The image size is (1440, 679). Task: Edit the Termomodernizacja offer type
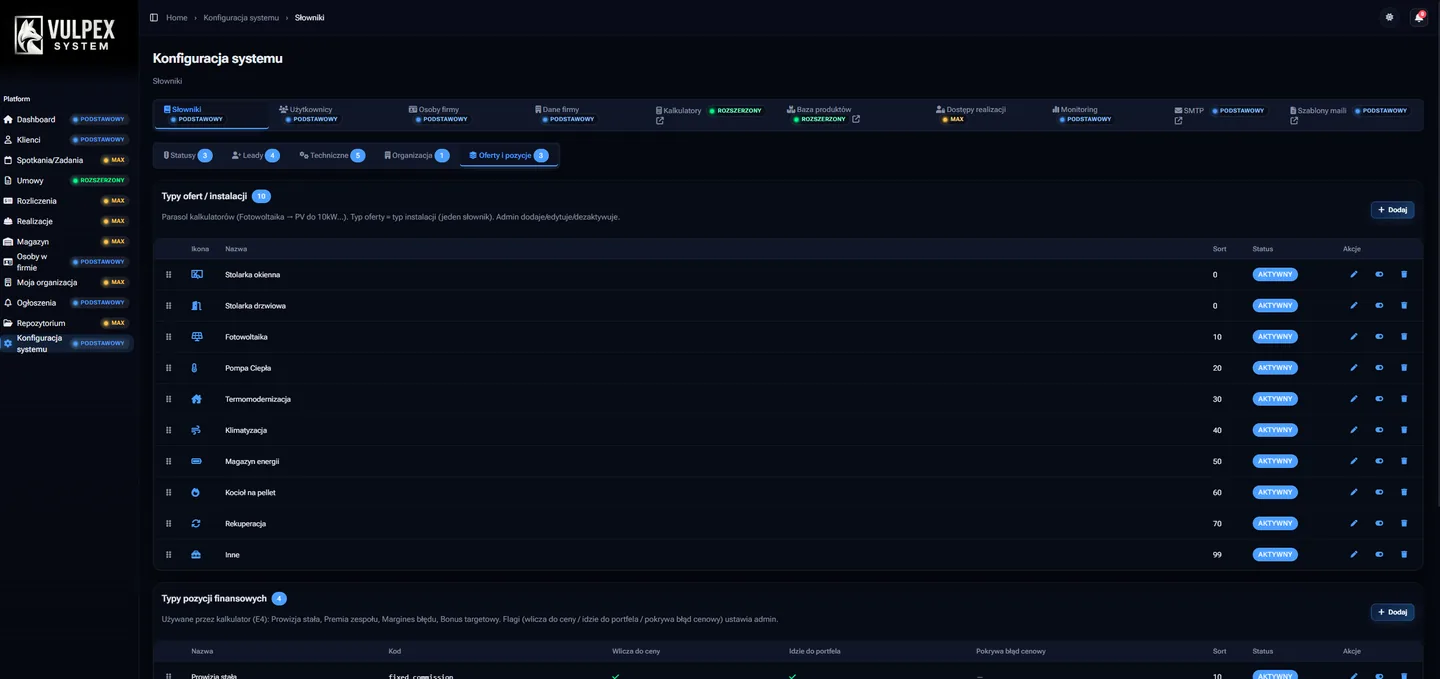click(x=1354, y=399)
